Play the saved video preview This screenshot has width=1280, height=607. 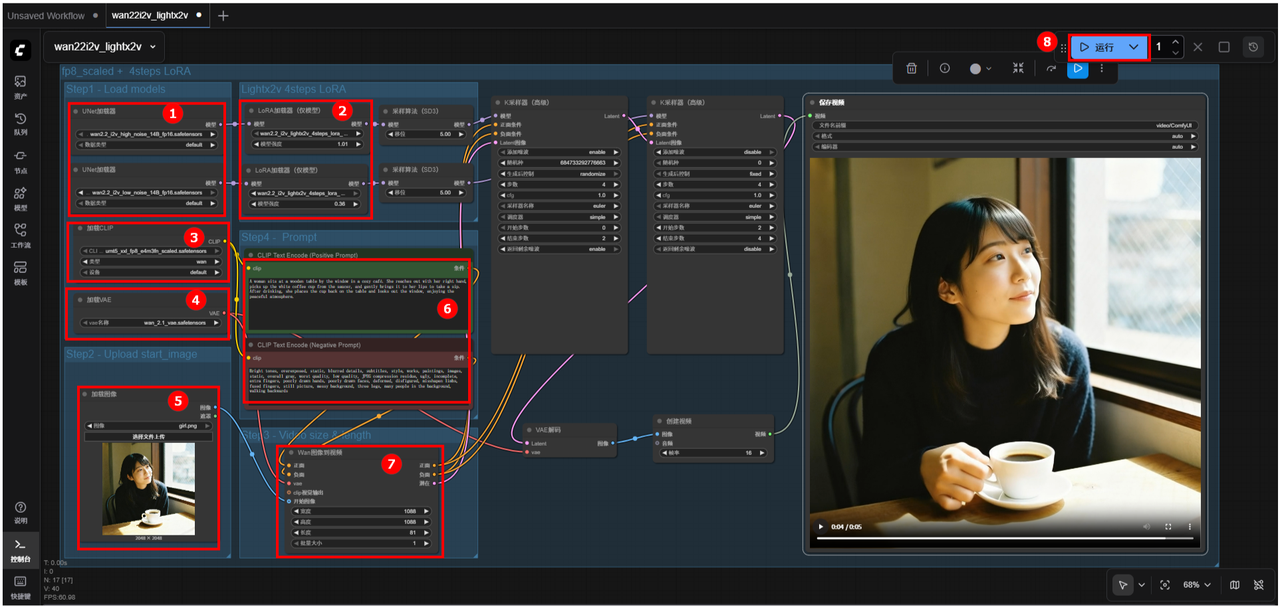pyautogui.click(x=822, y=527)
